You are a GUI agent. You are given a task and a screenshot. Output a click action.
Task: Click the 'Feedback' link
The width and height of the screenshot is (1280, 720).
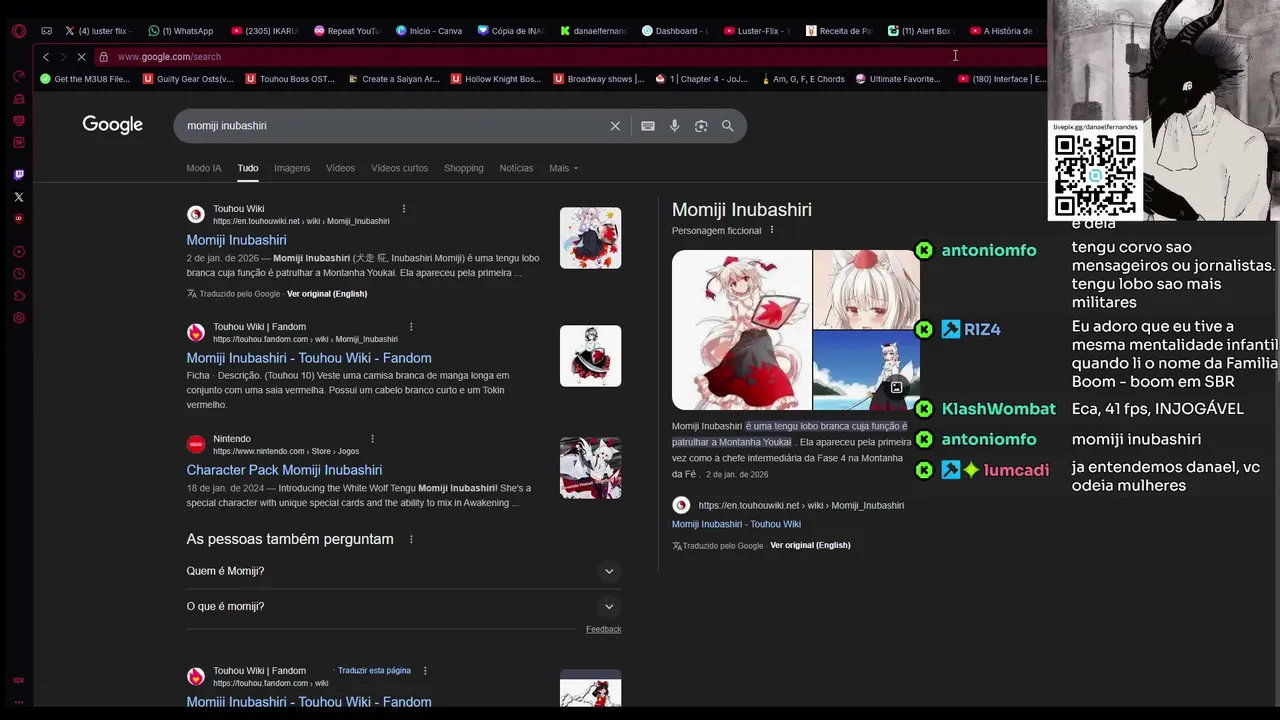(603, 629)
